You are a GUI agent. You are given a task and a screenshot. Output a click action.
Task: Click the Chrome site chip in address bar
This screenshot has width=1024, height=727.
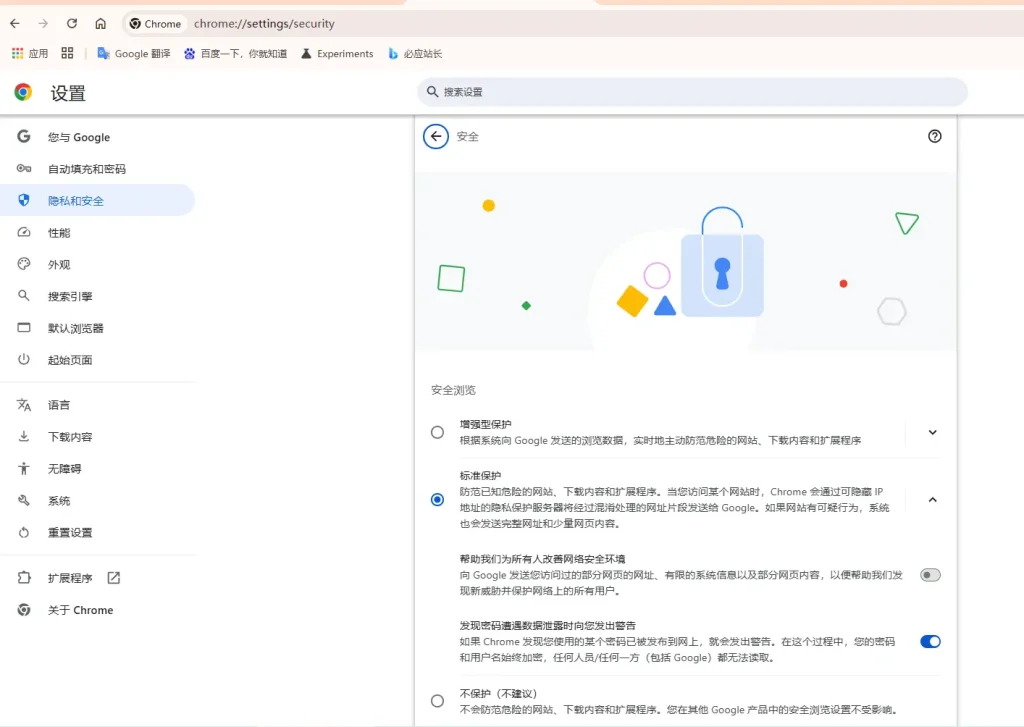[155, 24]
